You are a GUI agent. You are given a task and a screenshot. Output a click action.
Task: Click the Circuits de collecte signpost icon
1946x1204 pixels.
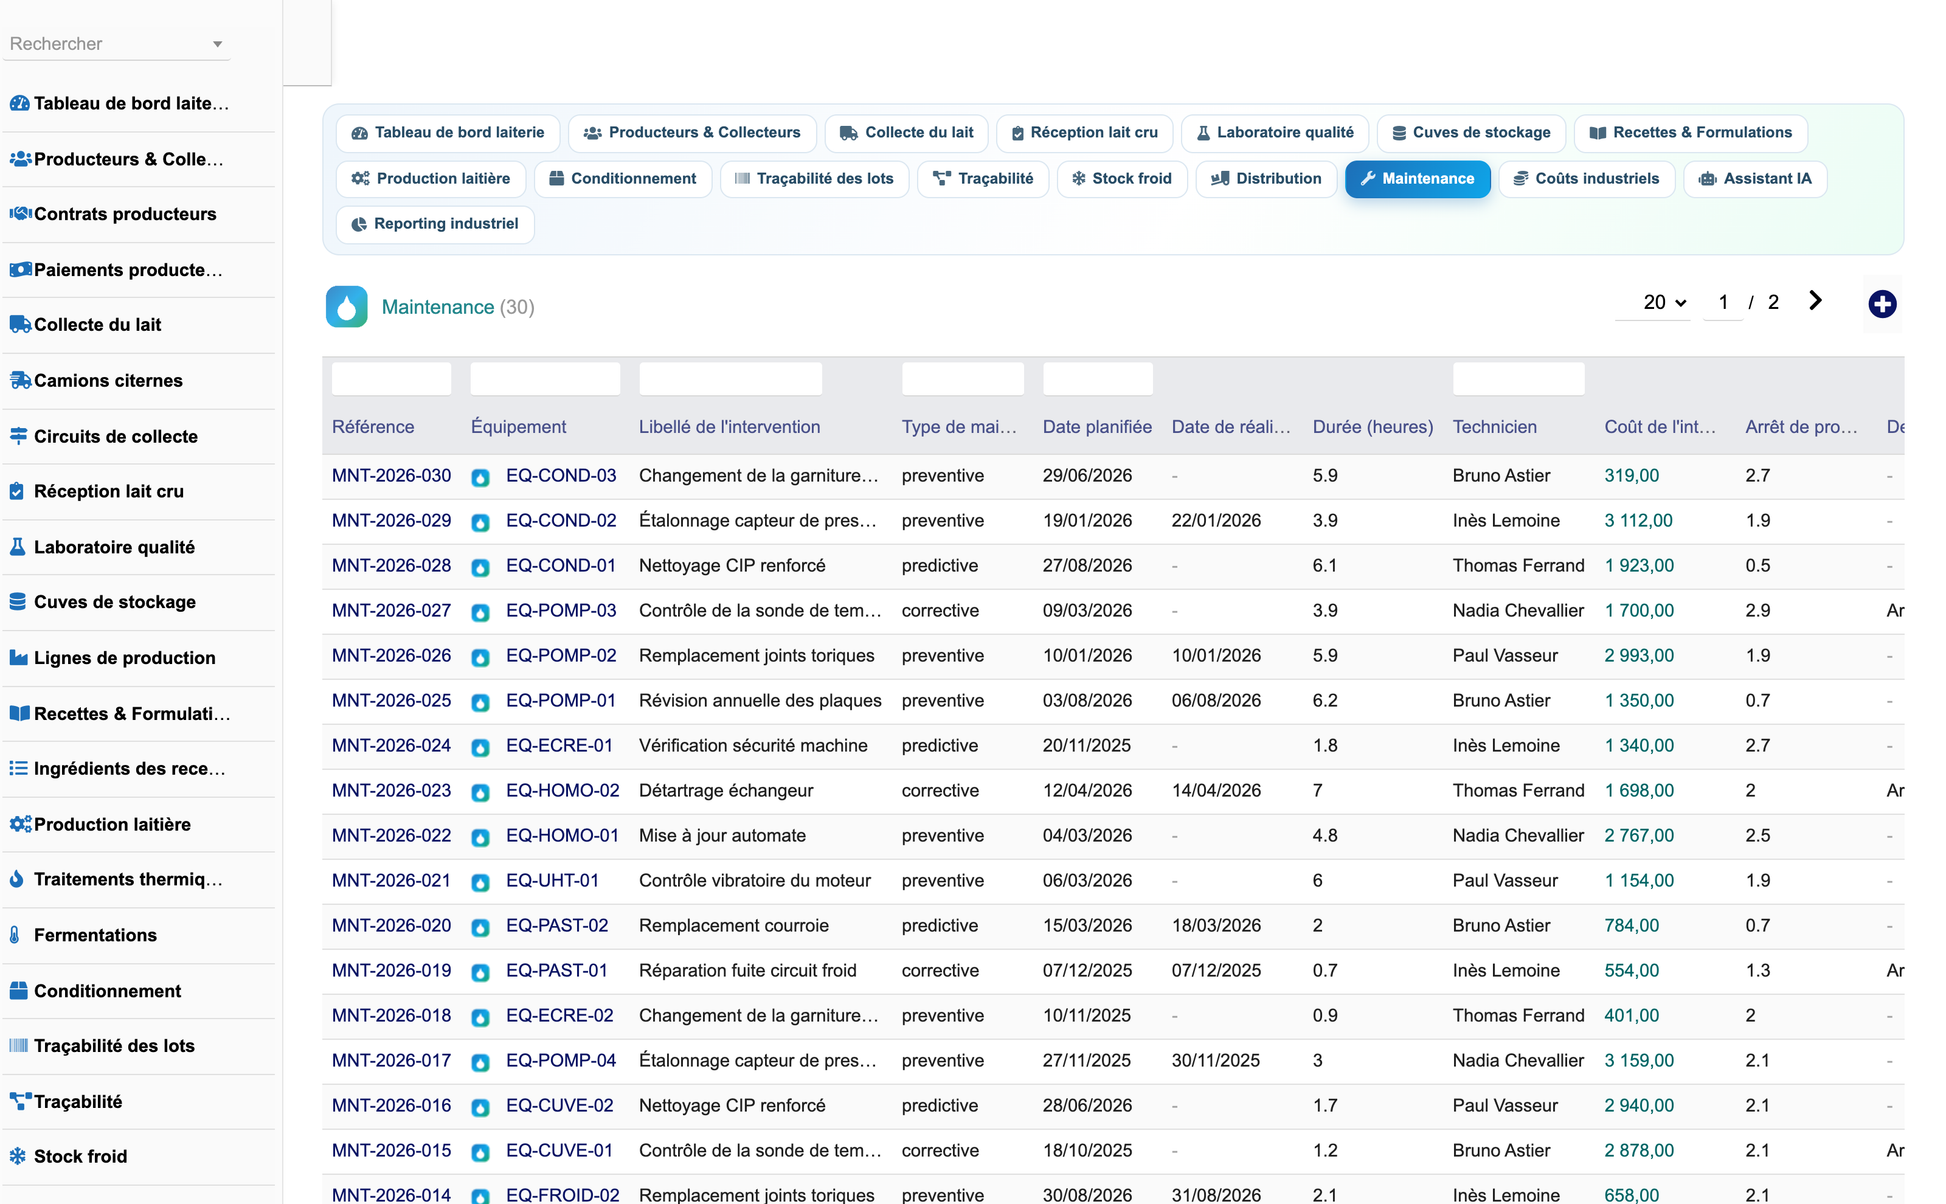pyautogui.click(x=18, y=436)
